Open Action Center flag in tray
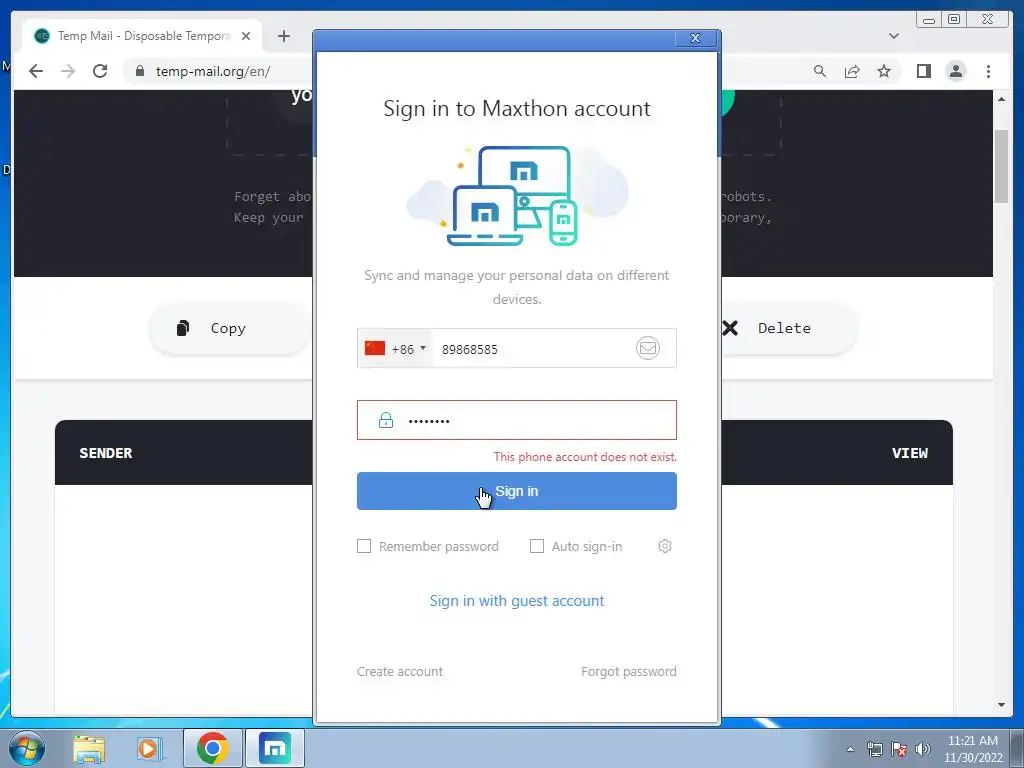The image size is (1024, 768). 899,749
